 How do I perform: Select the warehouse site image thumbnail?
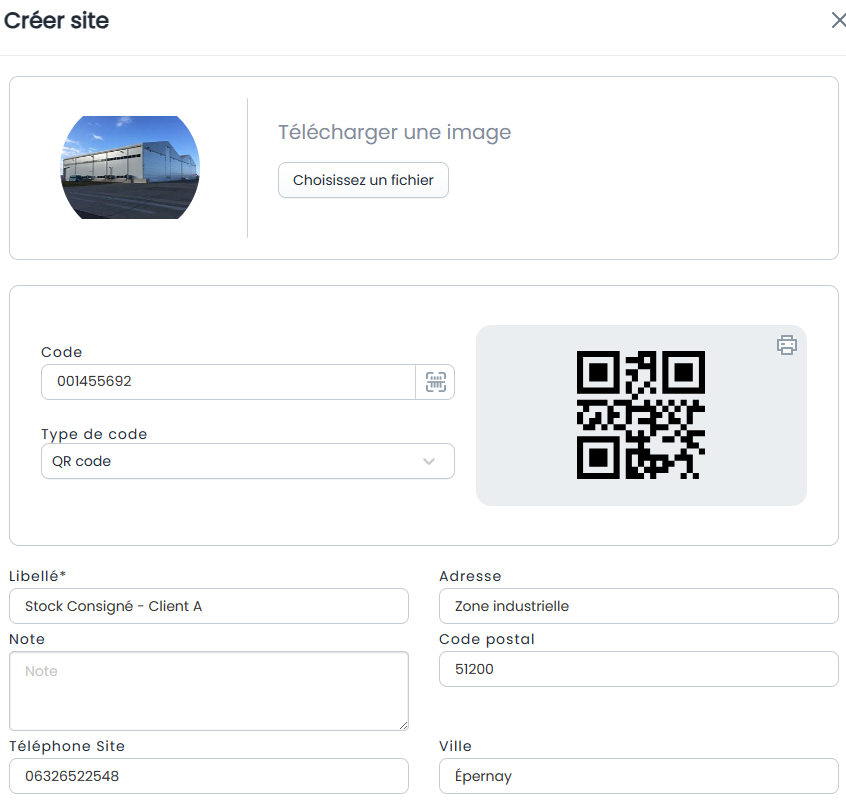pos(130,167)
